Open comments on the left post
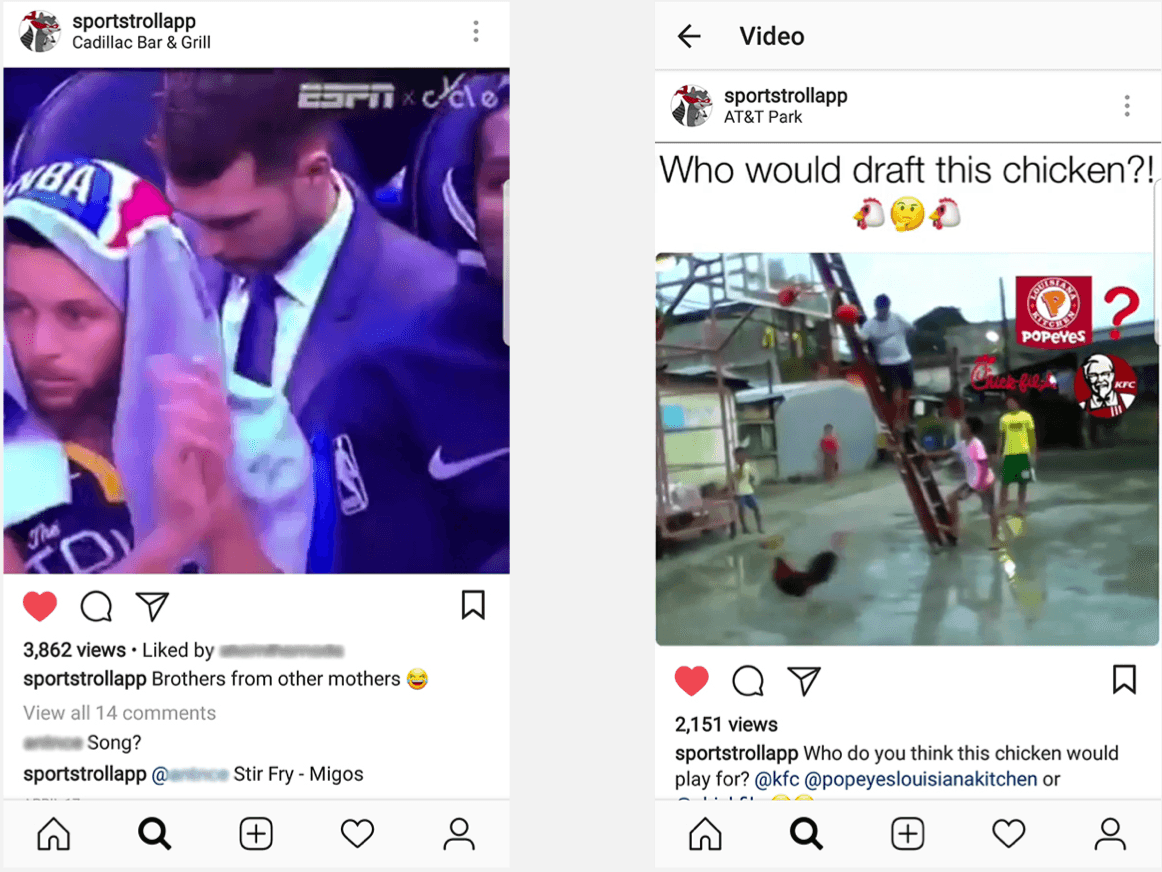This screenshot has height=872, width=1162. [96, 606]
